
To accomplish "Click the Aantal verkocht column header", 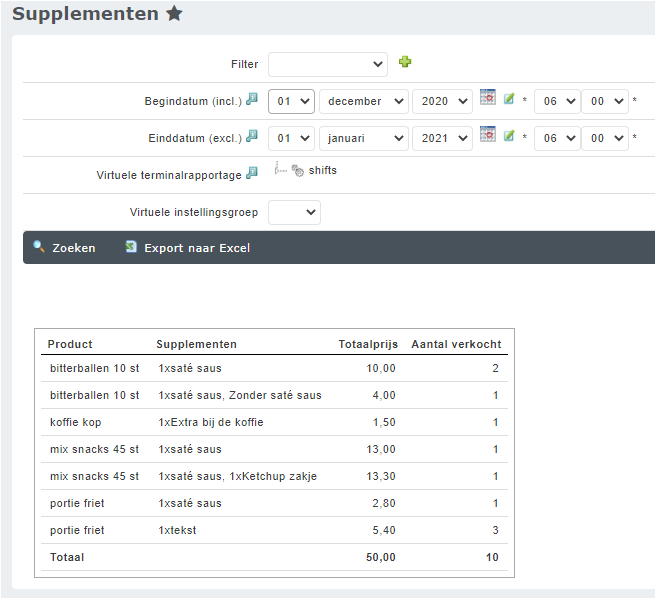I will pyautogui.click(x=456, y=344).
